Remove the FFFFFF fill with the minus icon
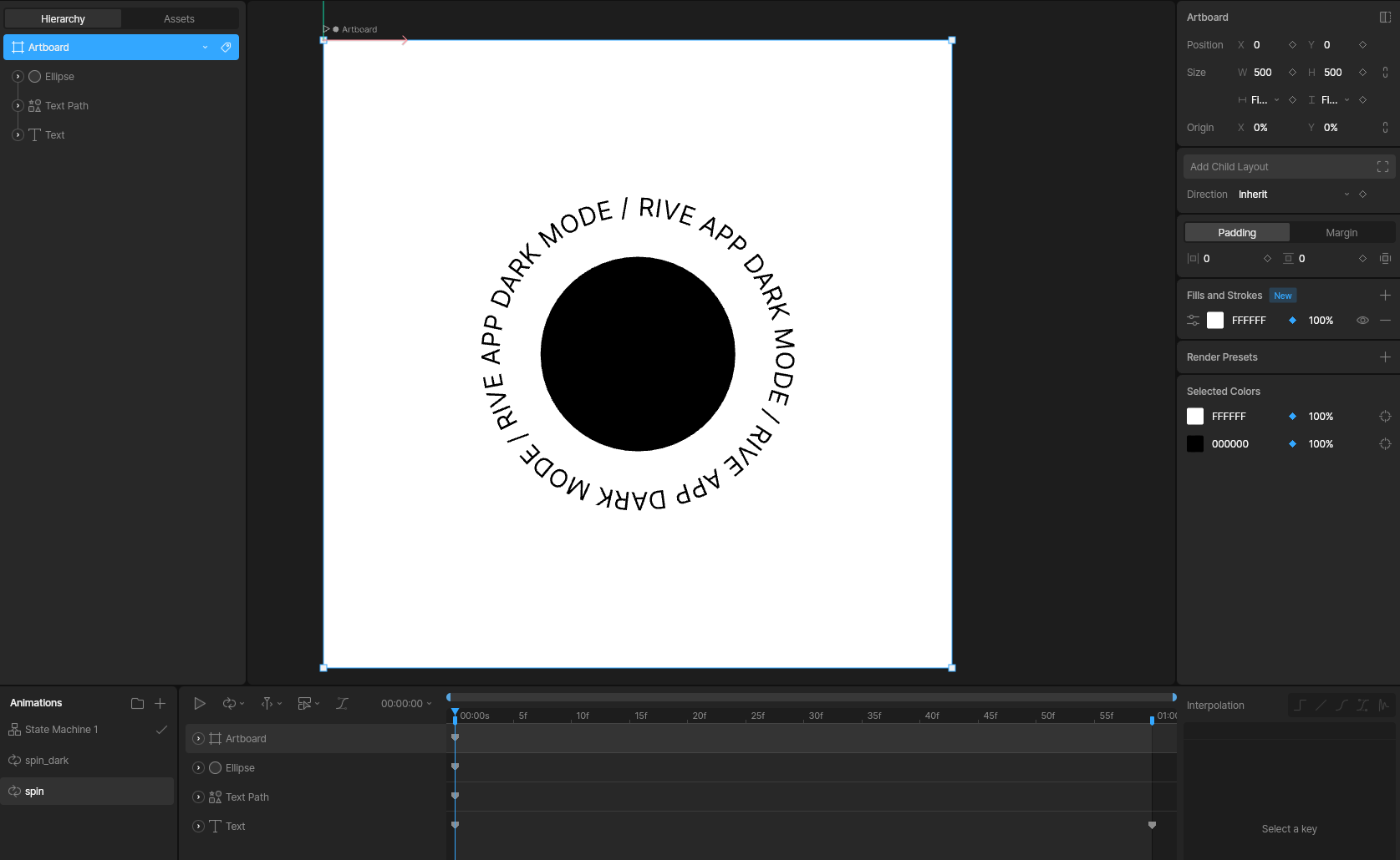 (1385, 320)
